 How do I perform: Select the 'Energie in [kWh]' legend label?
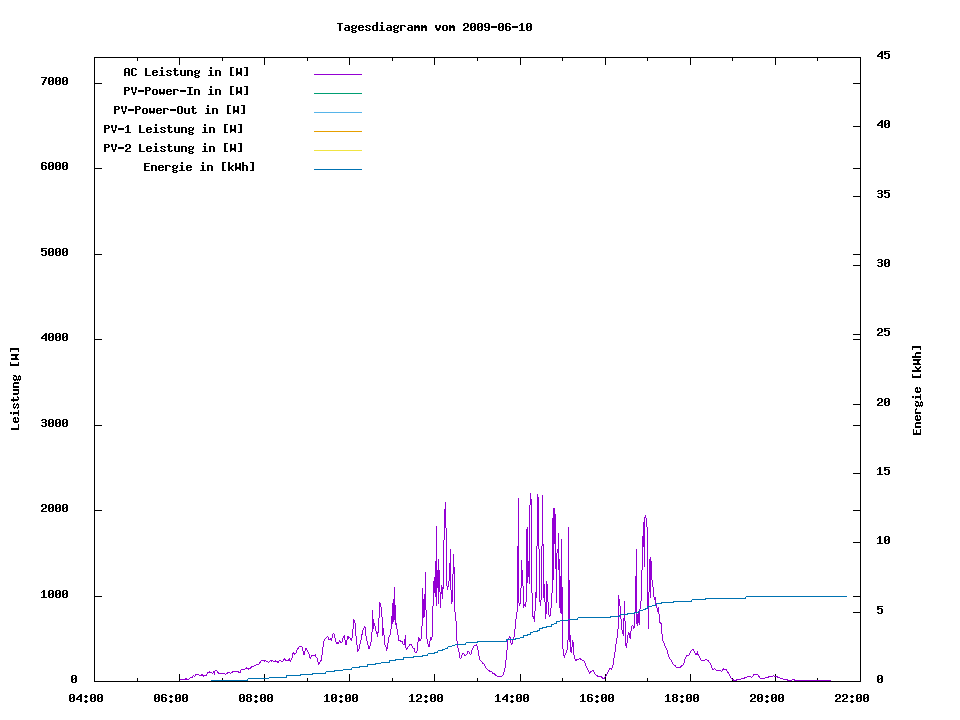coord(199,167)
